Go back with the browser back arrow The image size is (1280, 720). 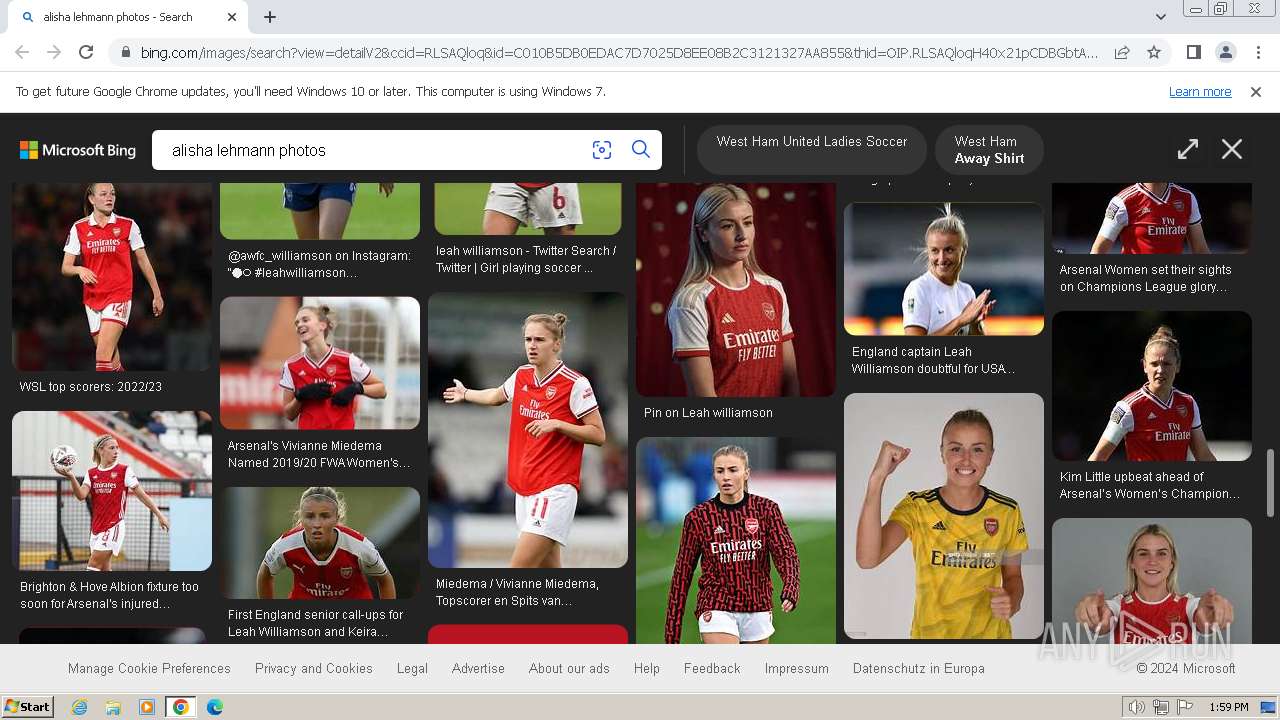pos(22,52)
